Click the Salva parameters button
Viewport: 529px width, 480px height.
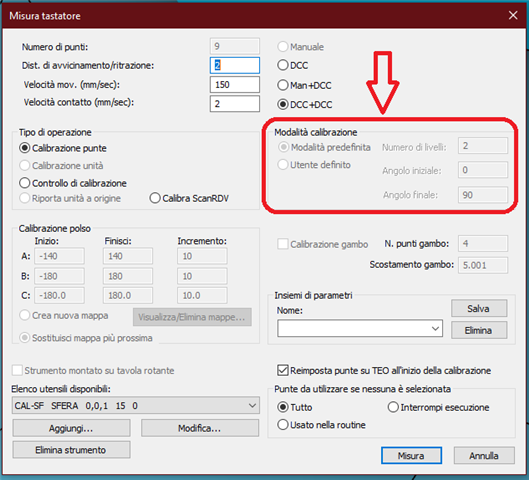(479, 308)
